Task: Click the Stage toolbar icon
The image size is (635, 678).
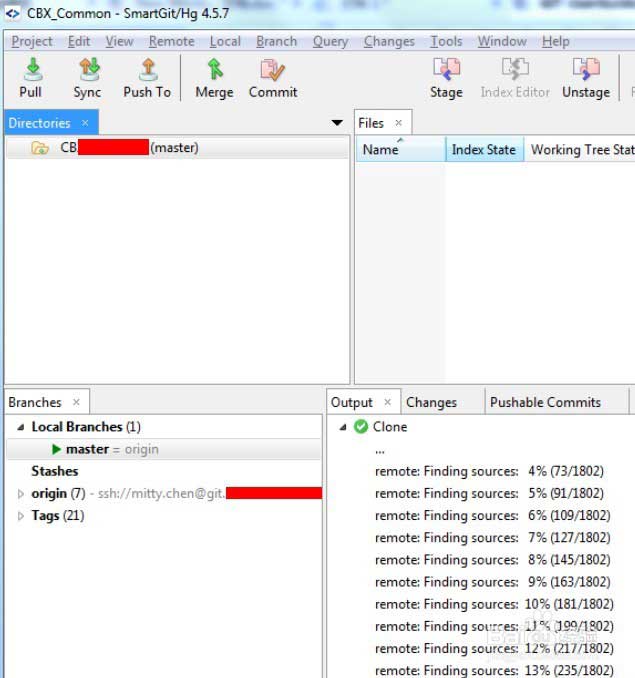Action: 446,70
